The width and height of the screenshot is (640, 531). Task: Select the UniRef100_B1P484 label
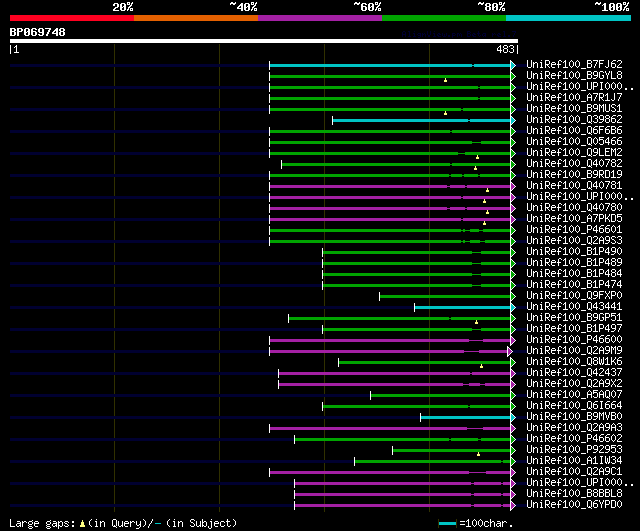pyautogui.click(x=574, y=274)
